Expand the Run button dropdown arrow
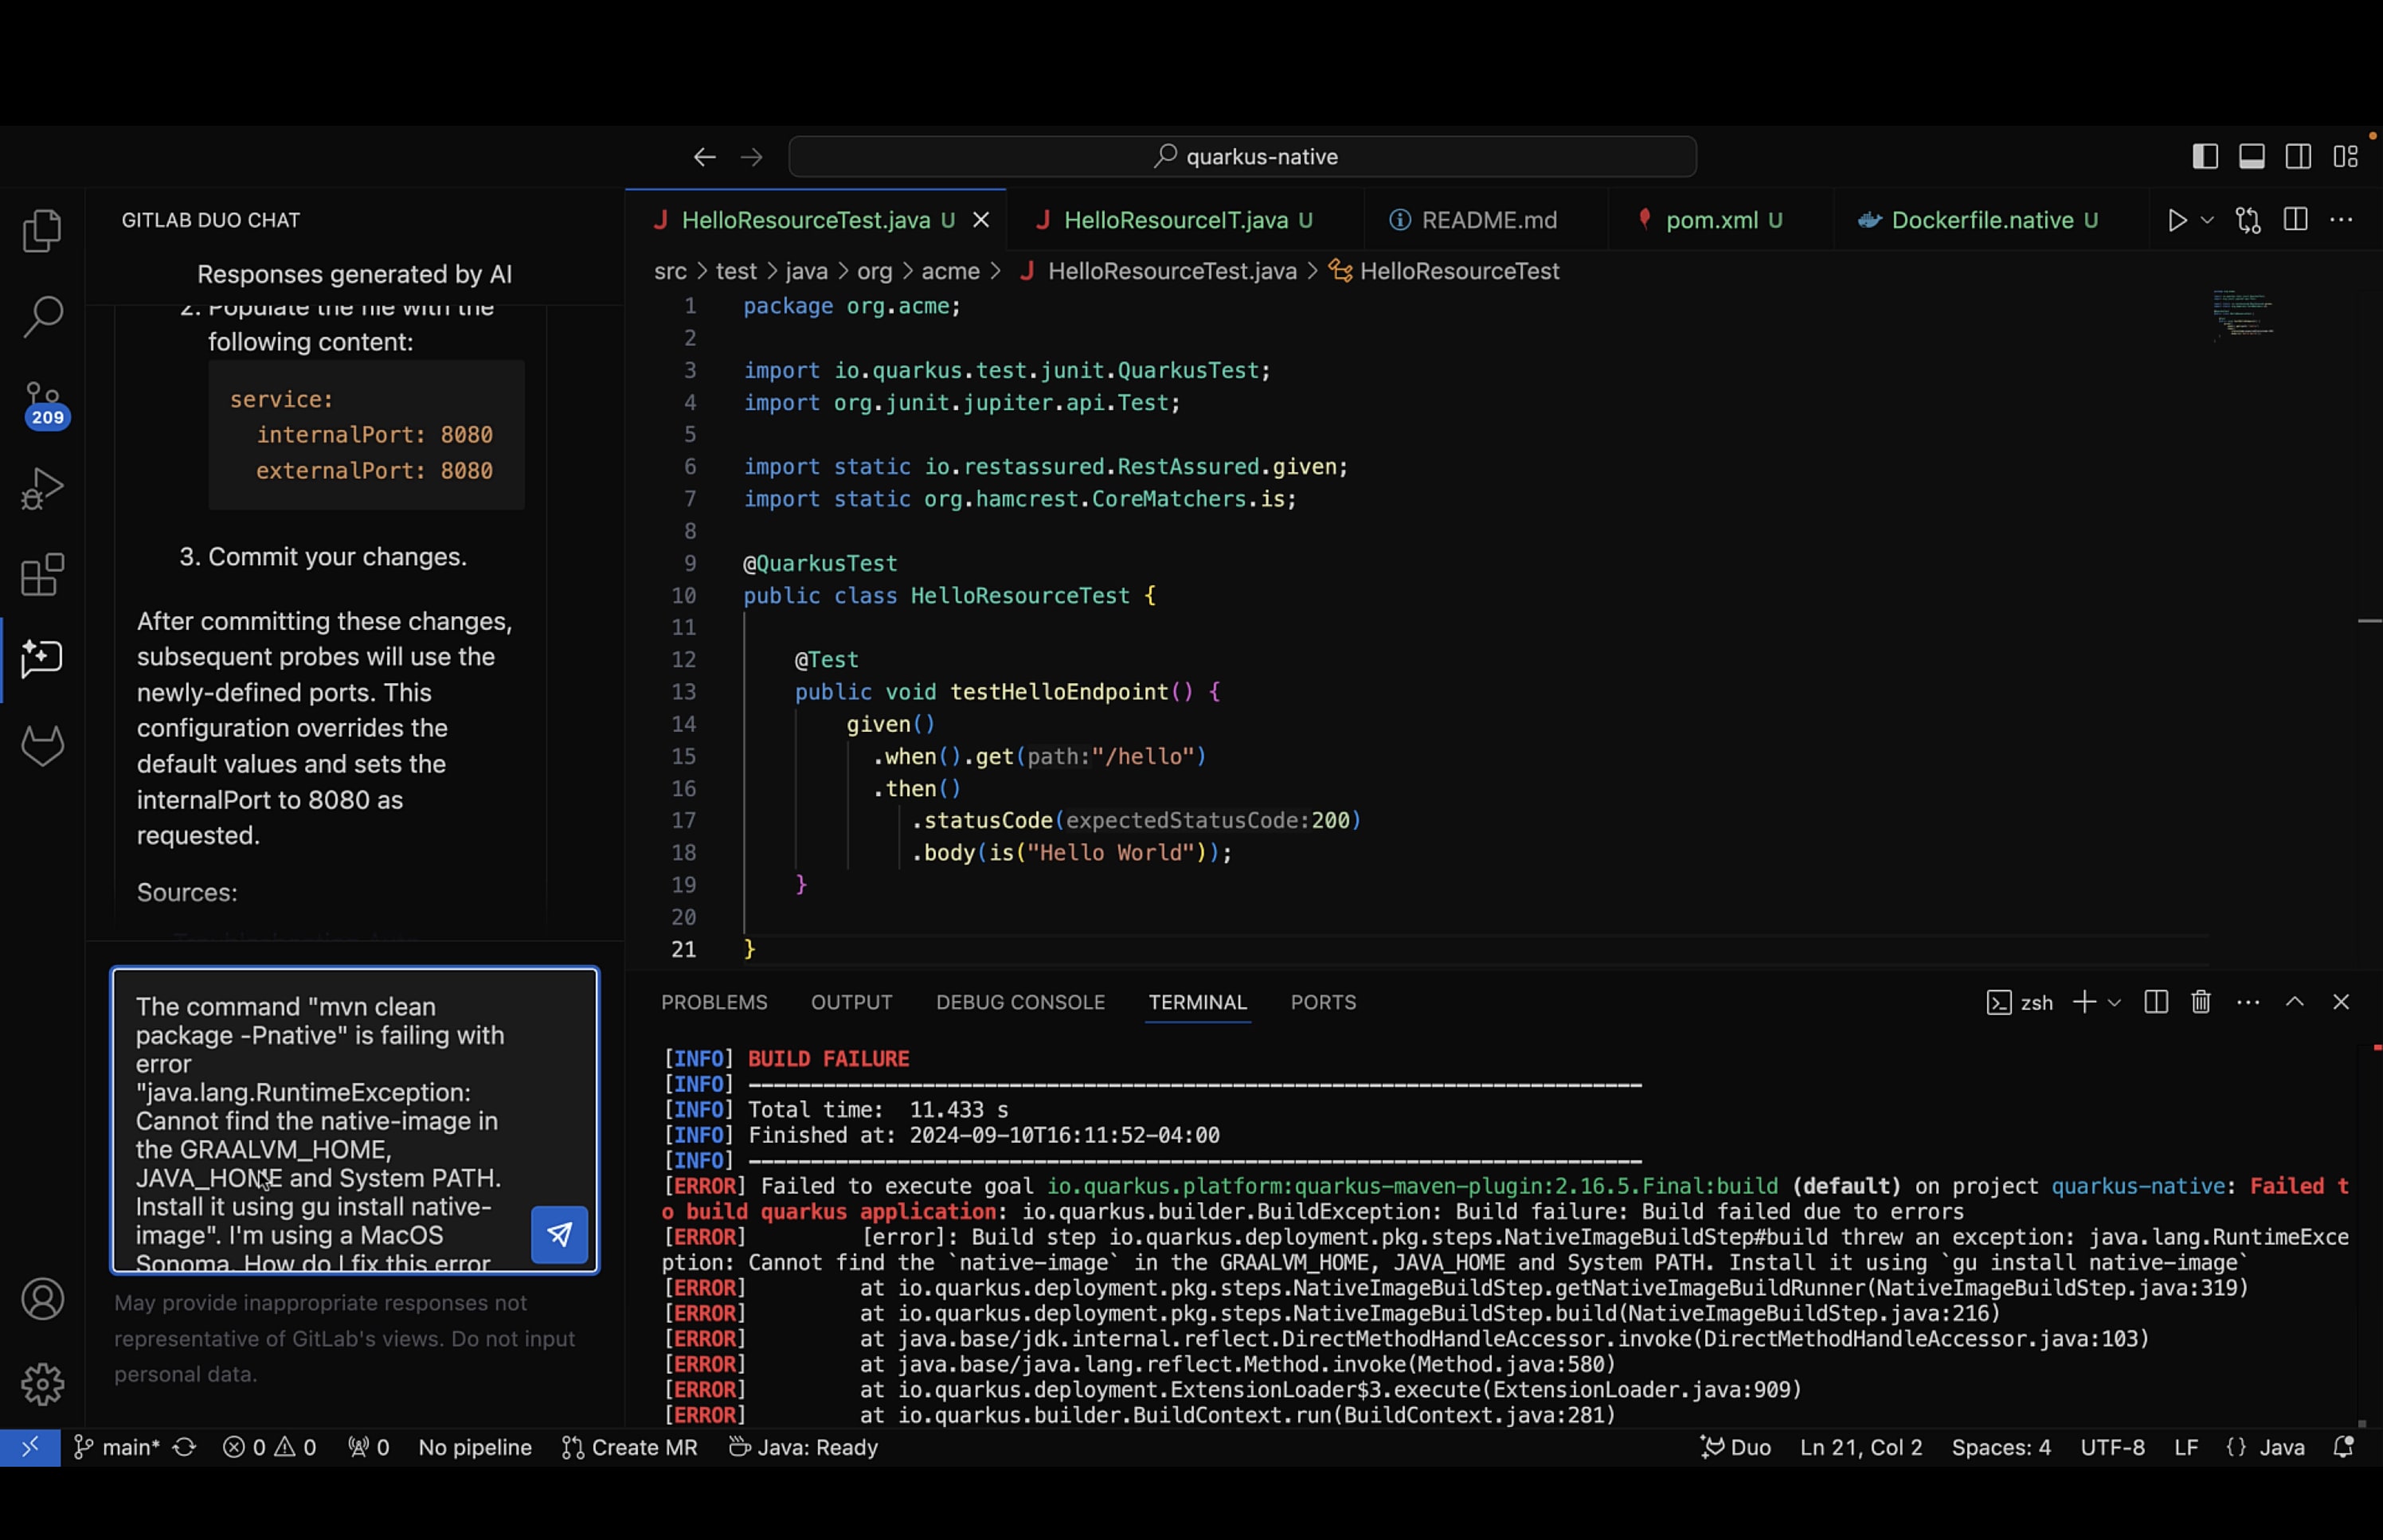The height and width of the screenshot is (1540, 2383). click(2207, 220)
